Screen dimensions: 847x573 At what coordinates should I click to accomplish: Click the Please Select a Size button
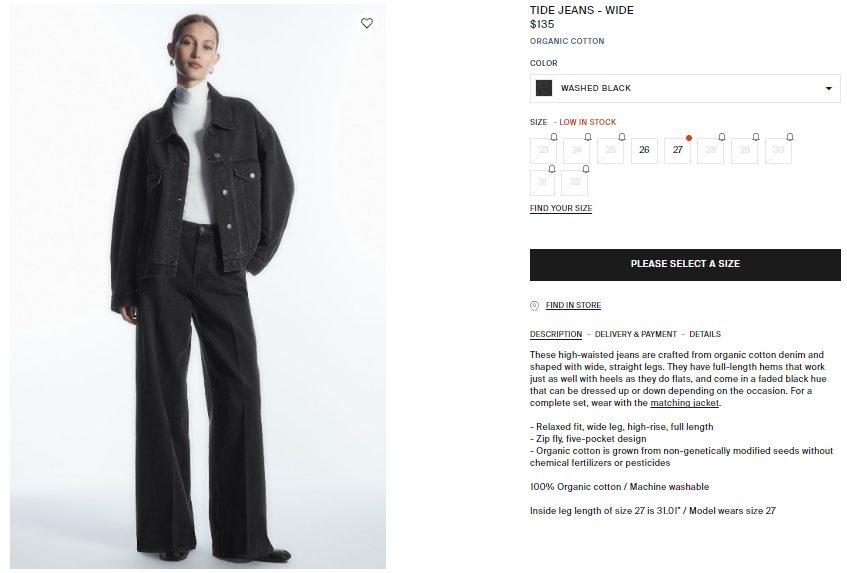click(x=685, y=265)
